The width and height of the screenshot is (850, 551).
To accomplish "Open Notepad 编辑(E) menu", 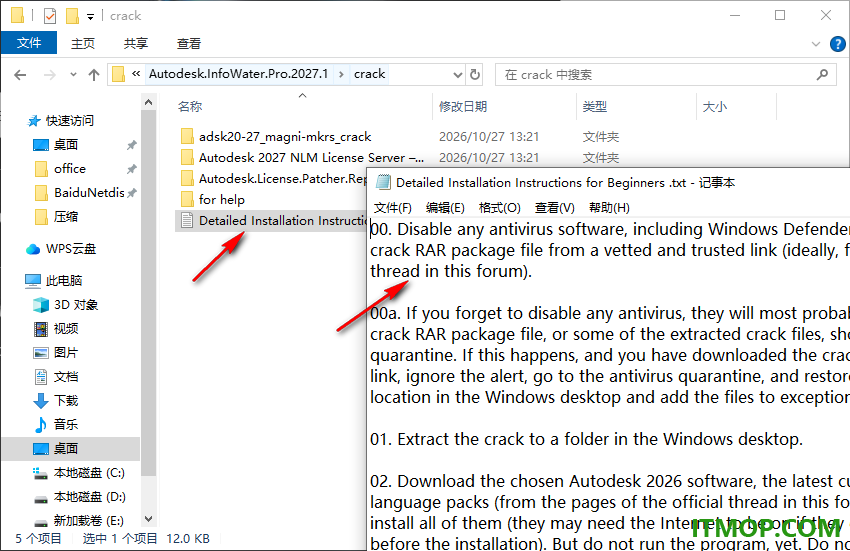I will click(x=445, y=208).
